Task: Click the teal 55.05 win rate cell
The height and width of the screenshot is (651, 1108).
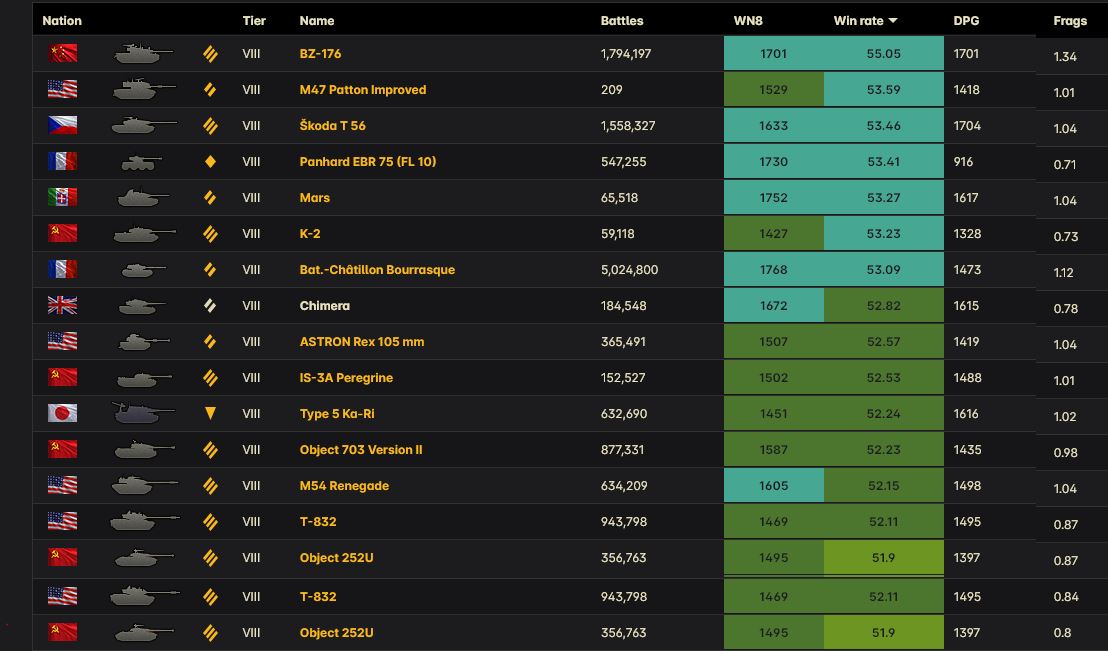Action: tap(883, 54)
